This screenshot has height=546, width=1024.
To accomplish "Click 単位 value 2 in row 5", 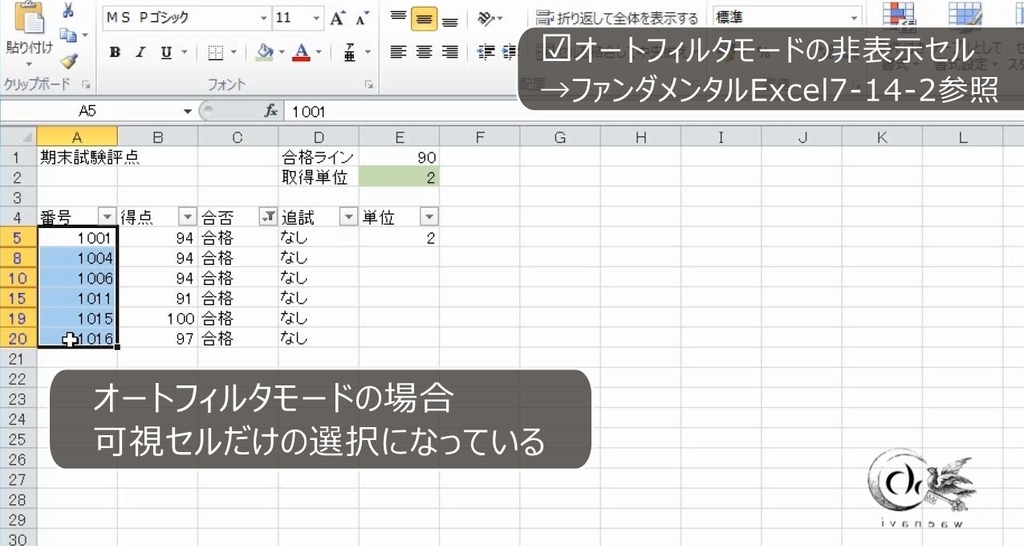I will [399, 238].
